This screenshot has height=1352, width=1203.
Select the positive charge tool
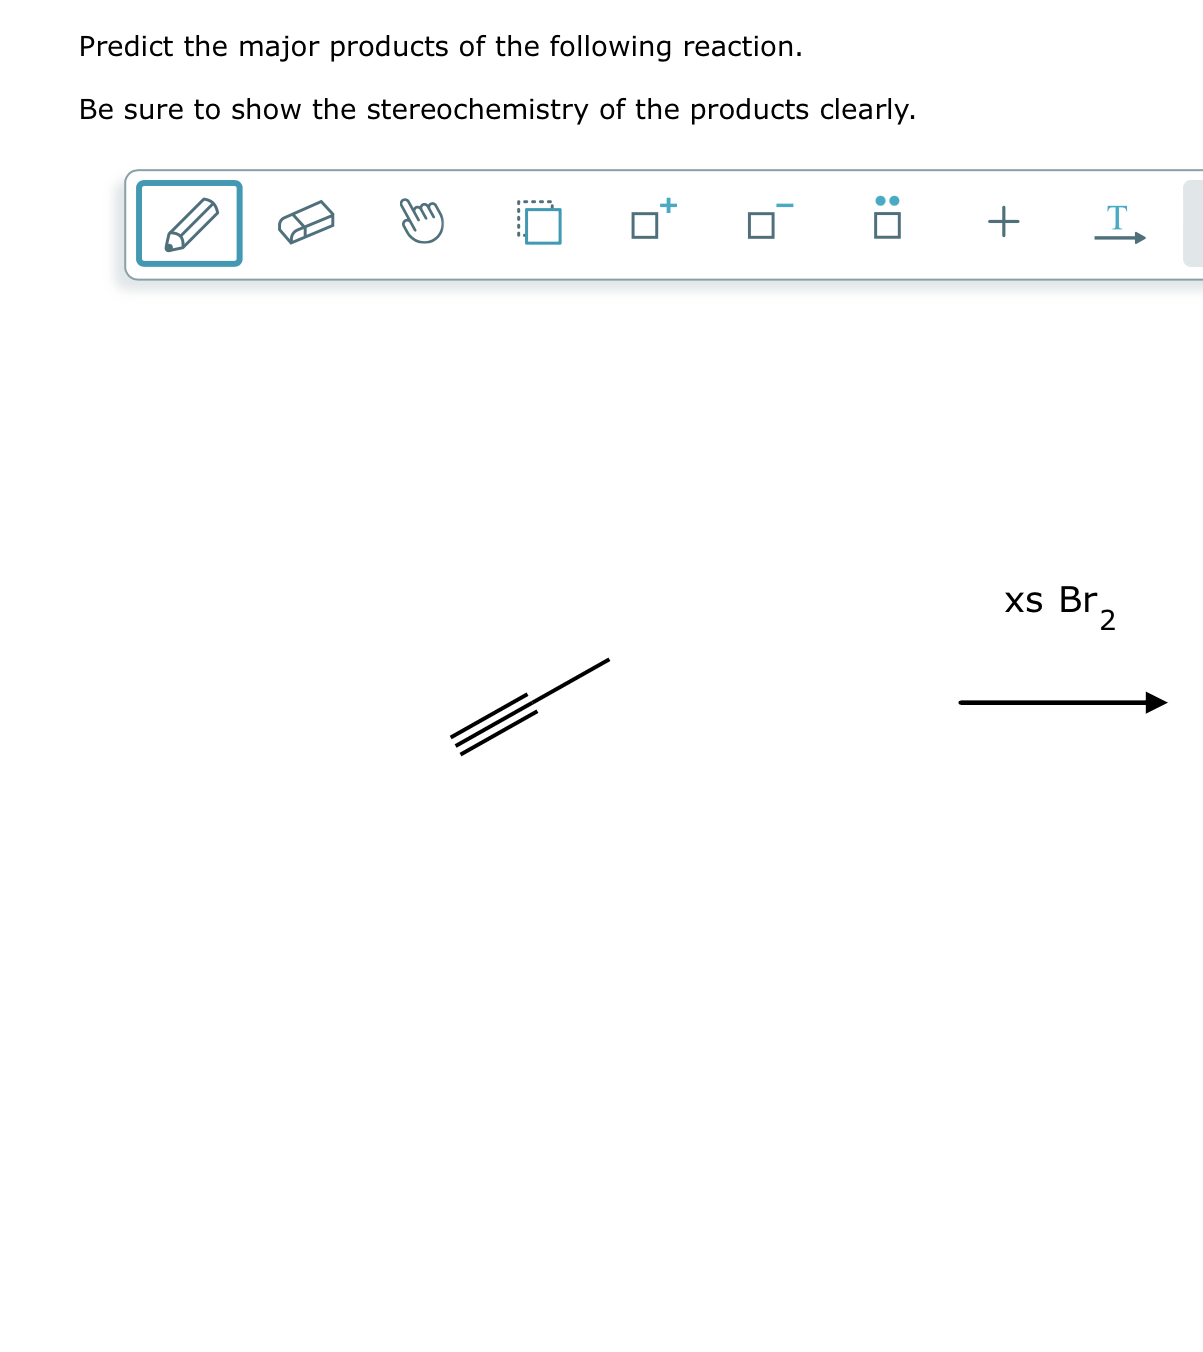point(650,224)
